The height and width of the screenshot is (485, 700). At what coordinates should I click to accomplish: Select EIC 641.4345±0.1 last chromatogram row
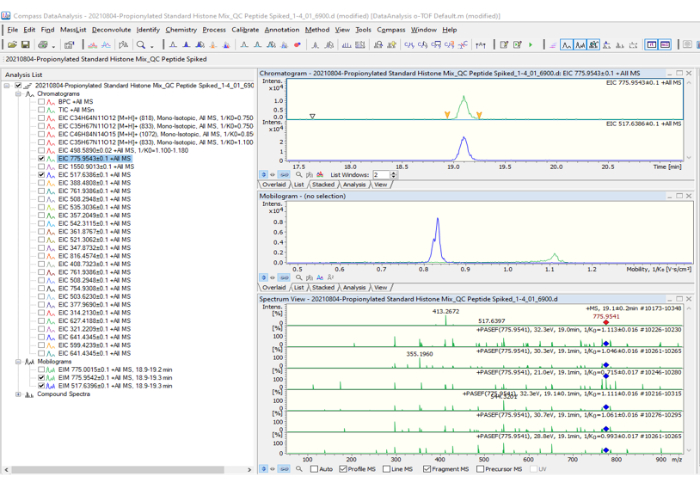pyautogui.click(x=94, y=353)
